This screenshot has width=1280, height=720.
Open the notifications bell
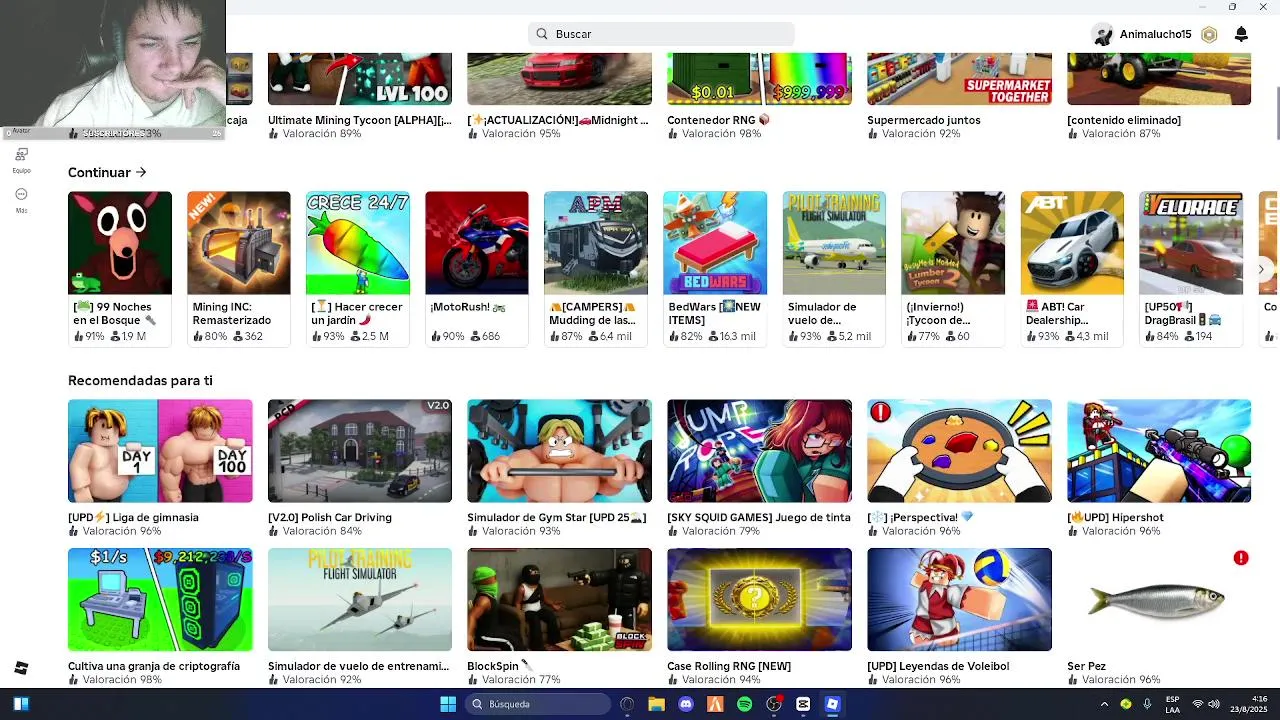[1241, 34]
